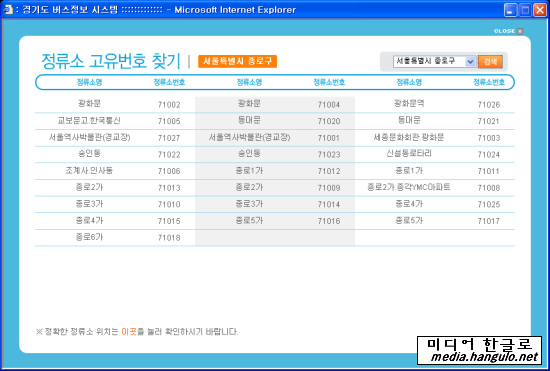Click the 종로6가 stop name

pos(89,237)
